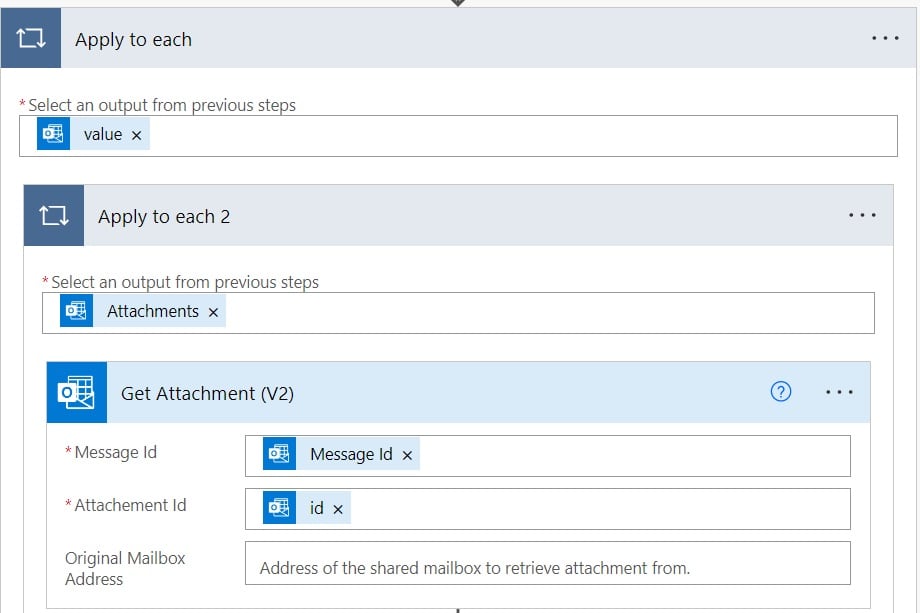The width and height of the screenshot is (920, 613).
Task: Remove the value token
Action: 137,135
